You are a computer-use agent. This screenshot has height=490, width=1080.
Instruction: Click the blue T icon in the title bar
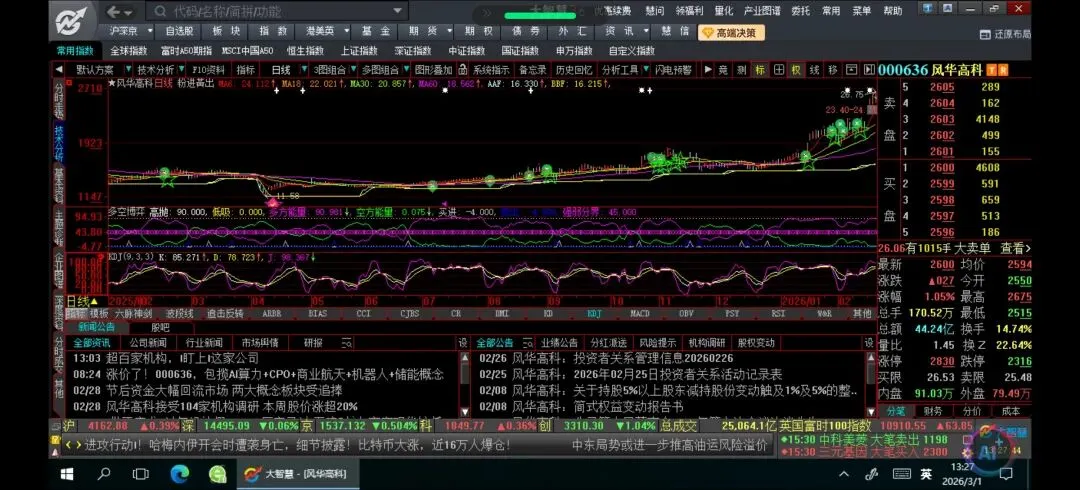coord(929,9)
